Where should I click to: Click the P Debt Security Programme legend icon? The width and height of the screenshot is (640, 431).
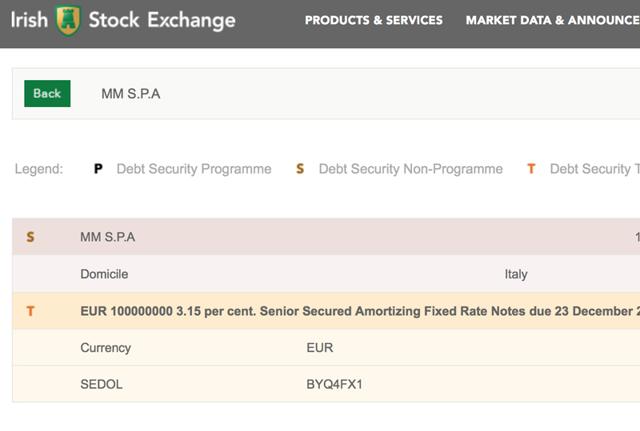98,169
